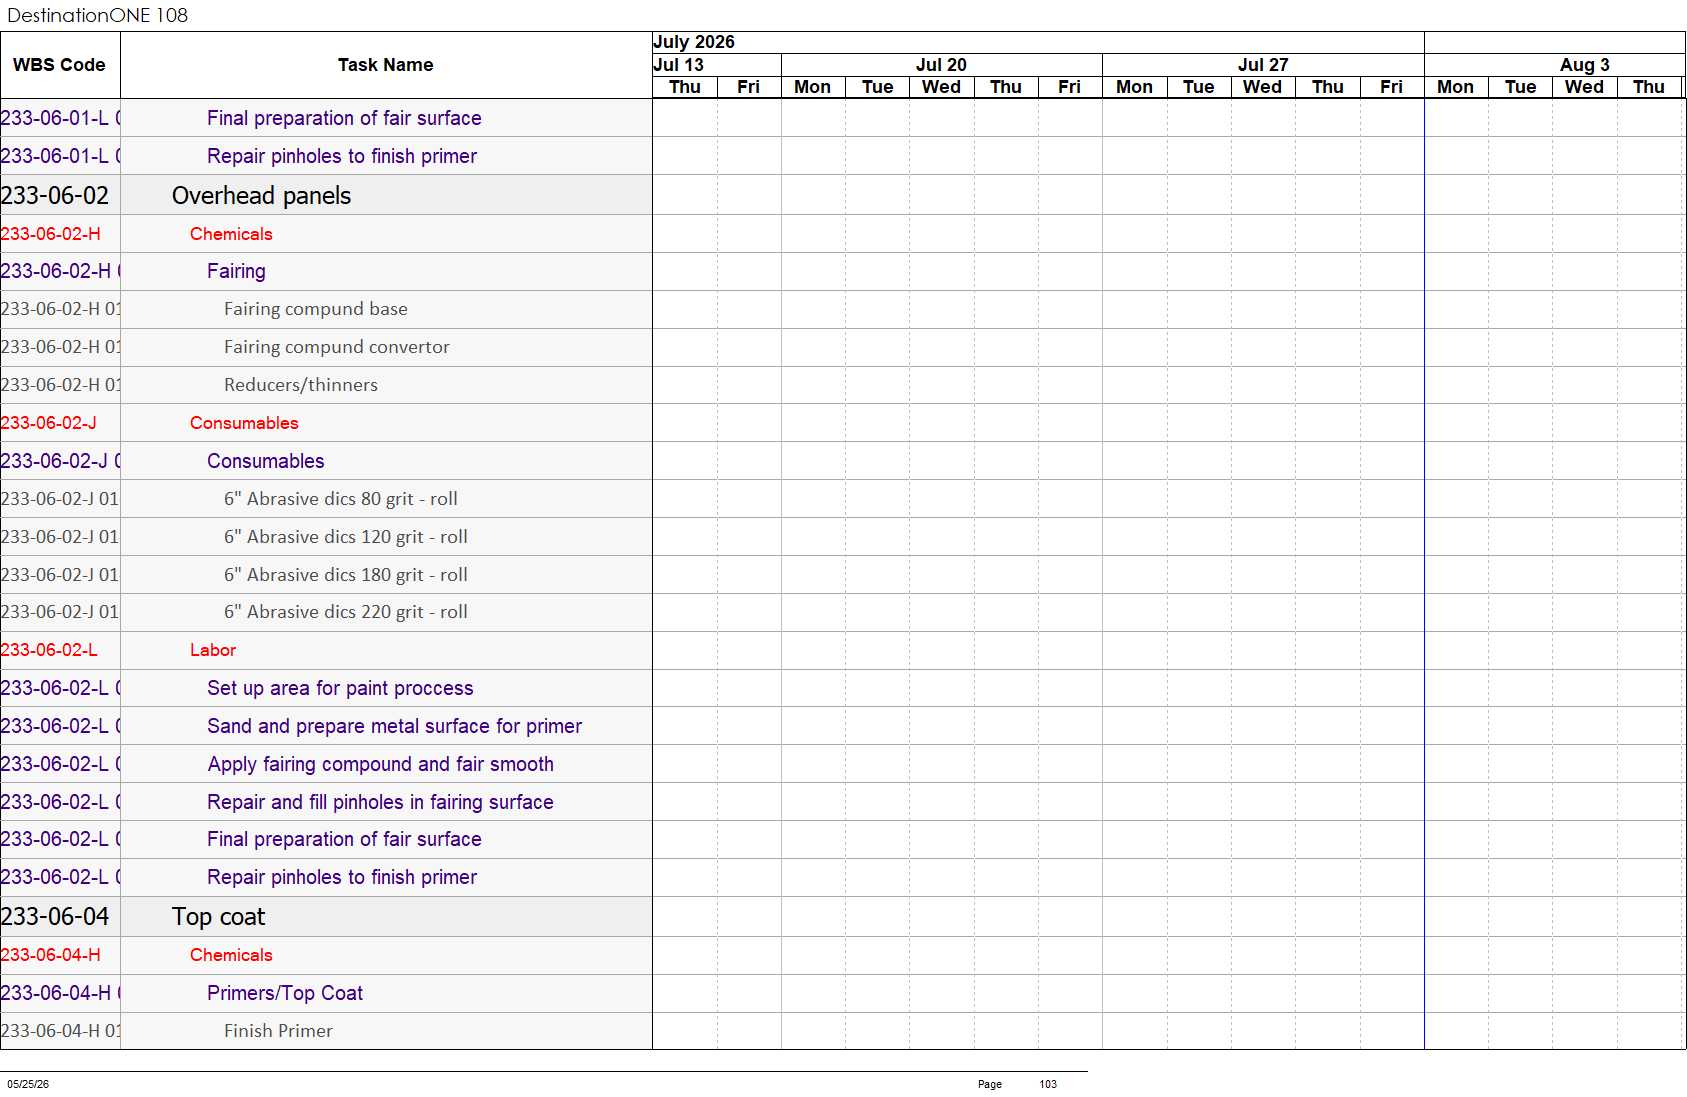The image size is (1687, 1097).
Task: Select Set up area for paint proccess
Action: point(340,688)
